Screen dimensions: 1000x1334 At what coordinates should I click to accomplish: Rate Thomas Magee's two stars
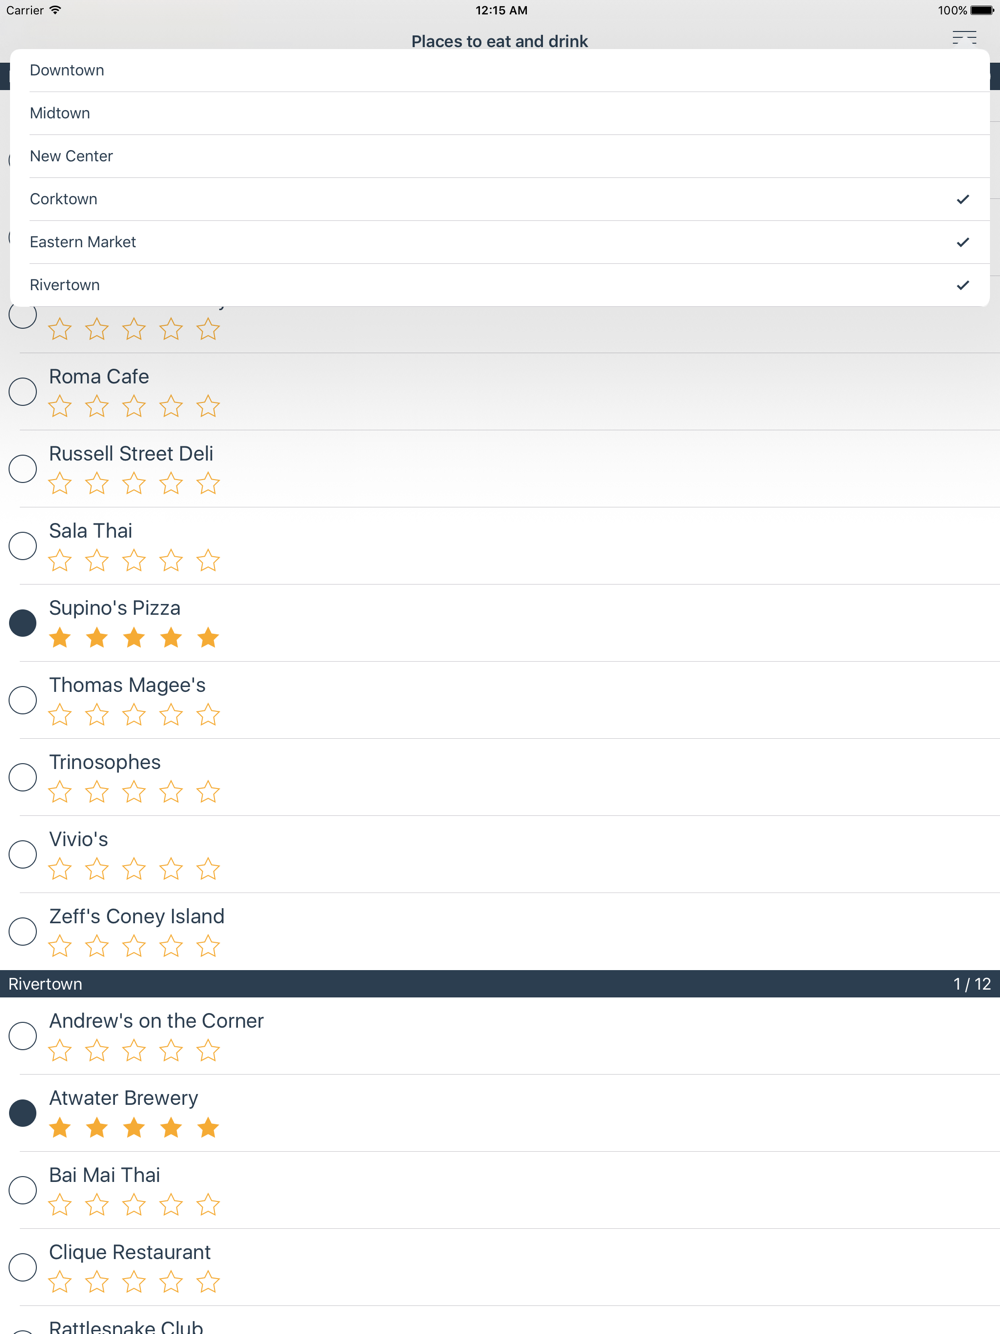tap(97, 714)
